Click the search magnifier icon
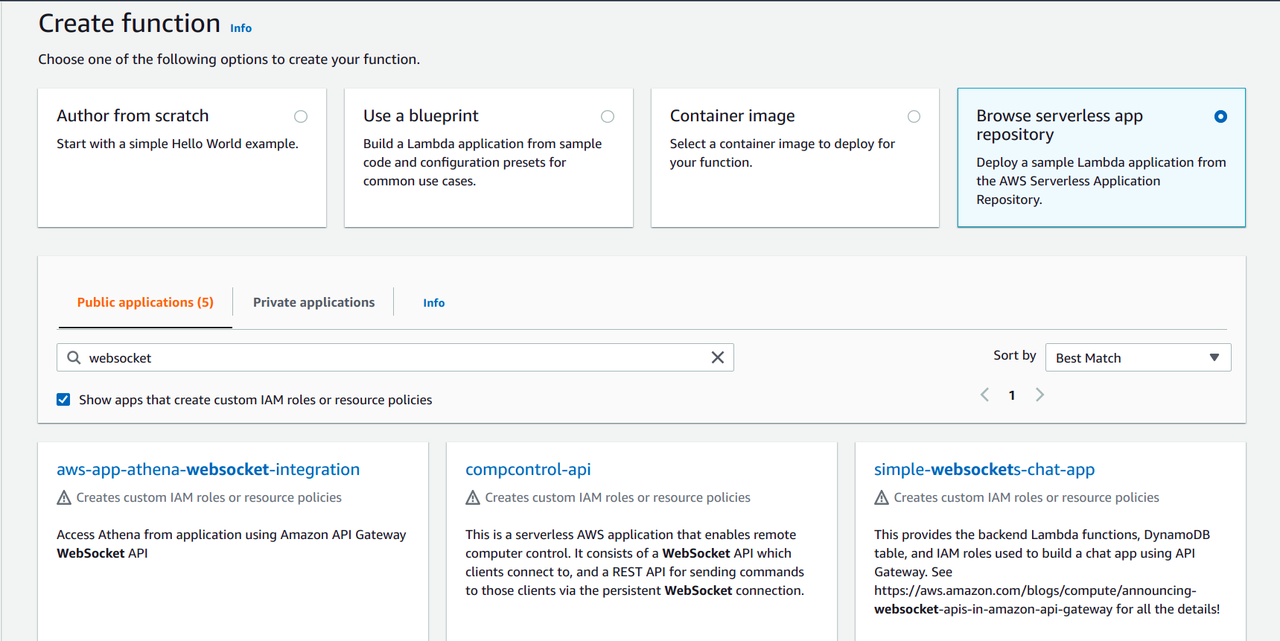 pyautogui.click(x=74, y=358)
